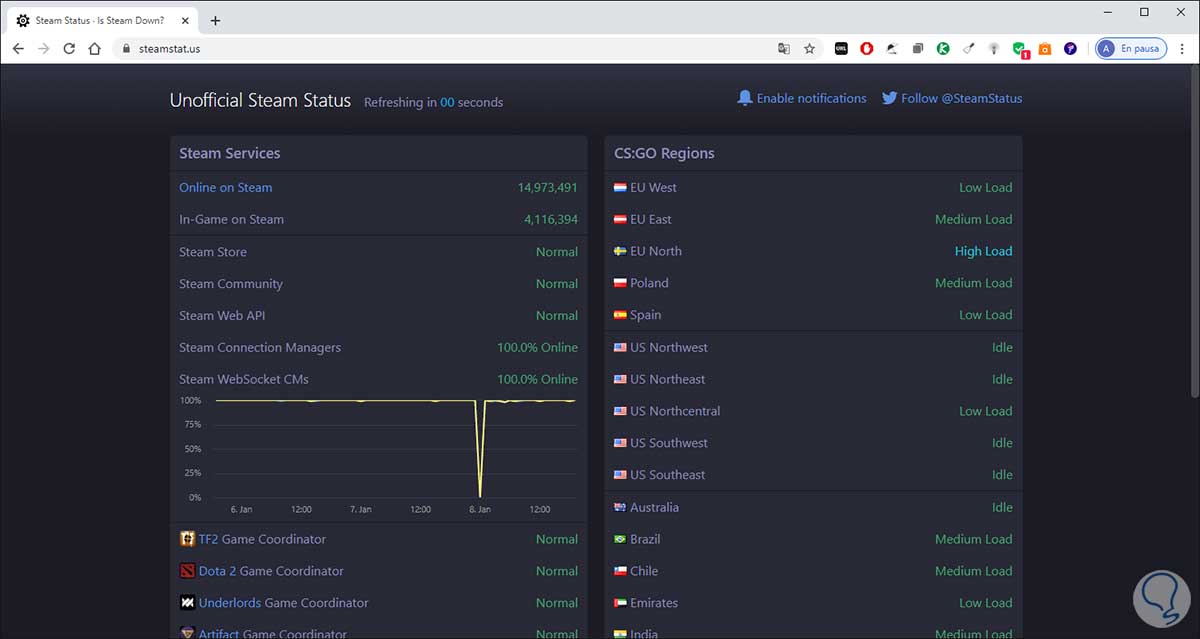1200x639 pixels.
Task: Bookmark page with the star icon
Action: (810, 48)
